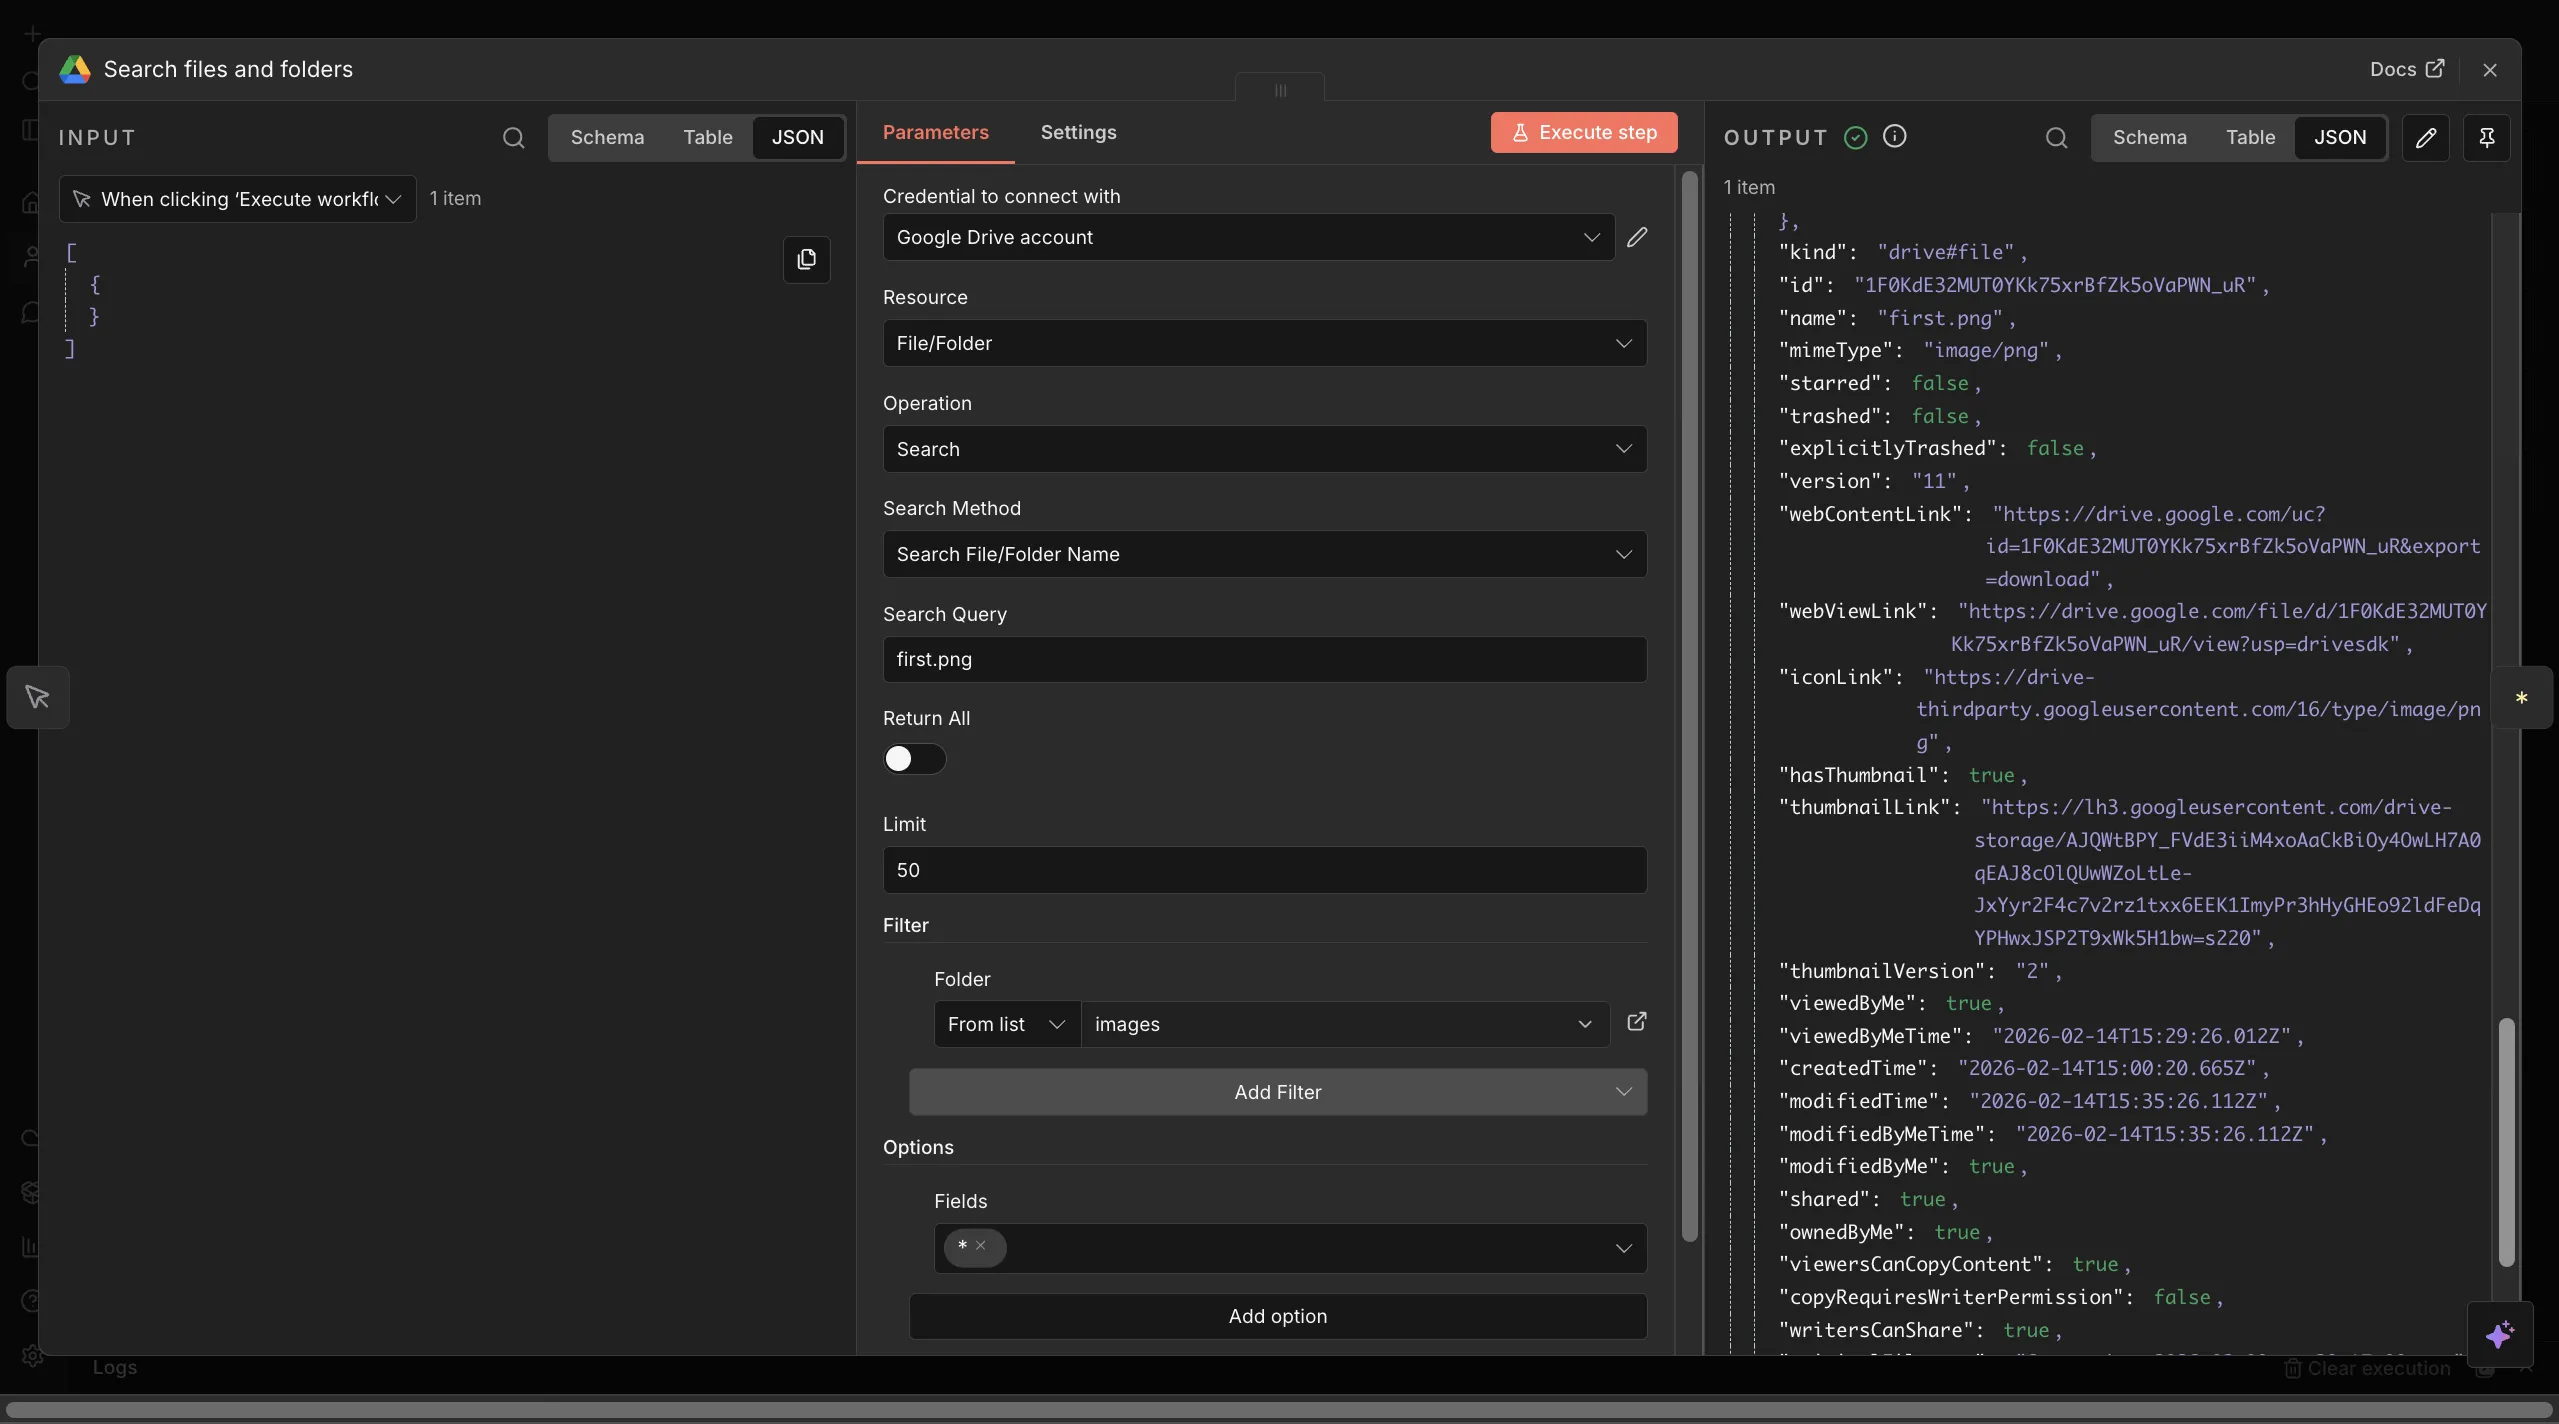Click the pin icon for output data
Image resolution: width=2559 pixels, height=1424 pixels.
[2486, 138]
